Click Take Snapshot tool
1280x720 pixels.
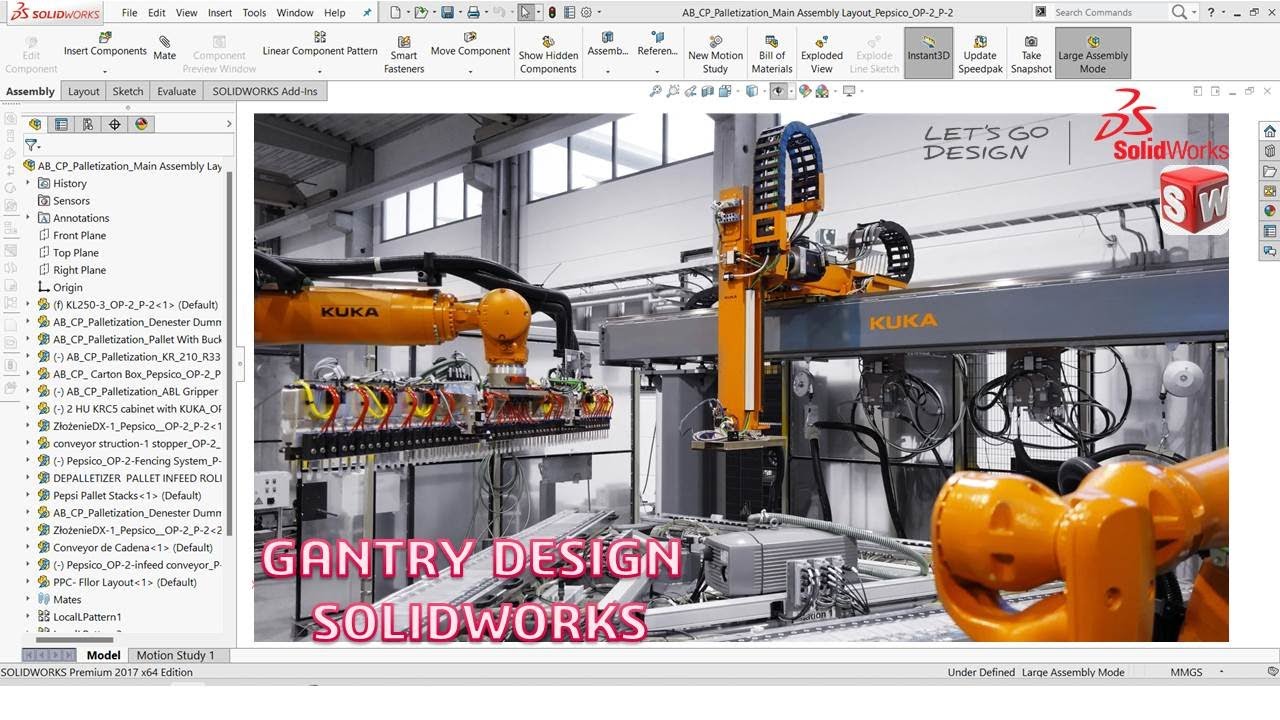1031,55
